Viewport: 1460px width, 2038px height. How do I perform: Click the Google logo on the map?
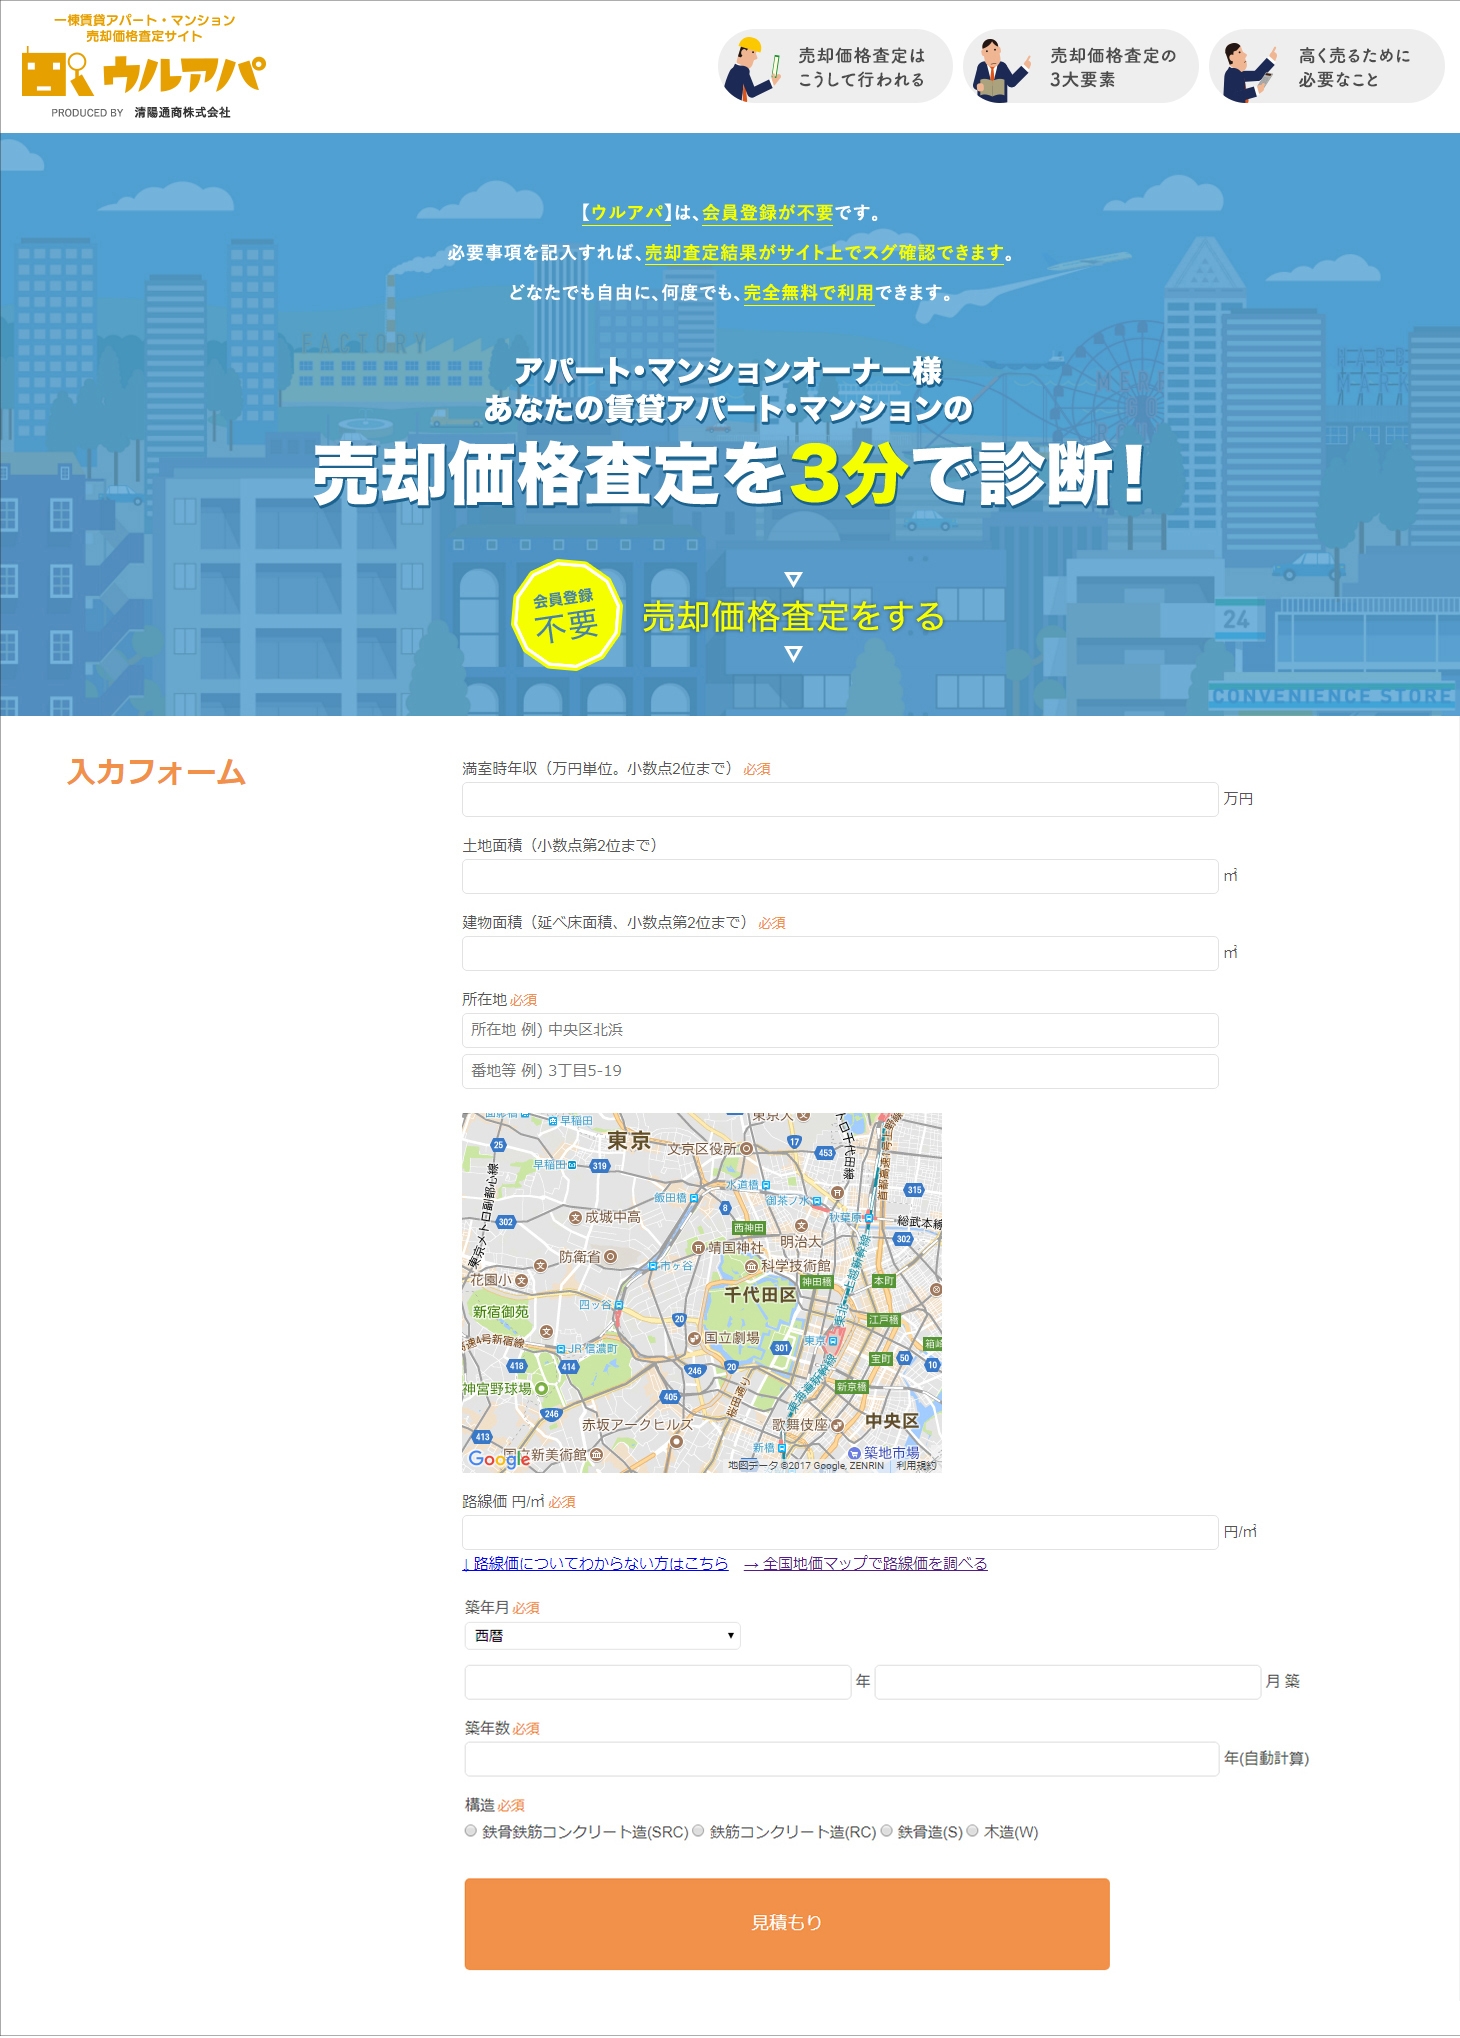pyautogui.click(x=498, y=1459)
